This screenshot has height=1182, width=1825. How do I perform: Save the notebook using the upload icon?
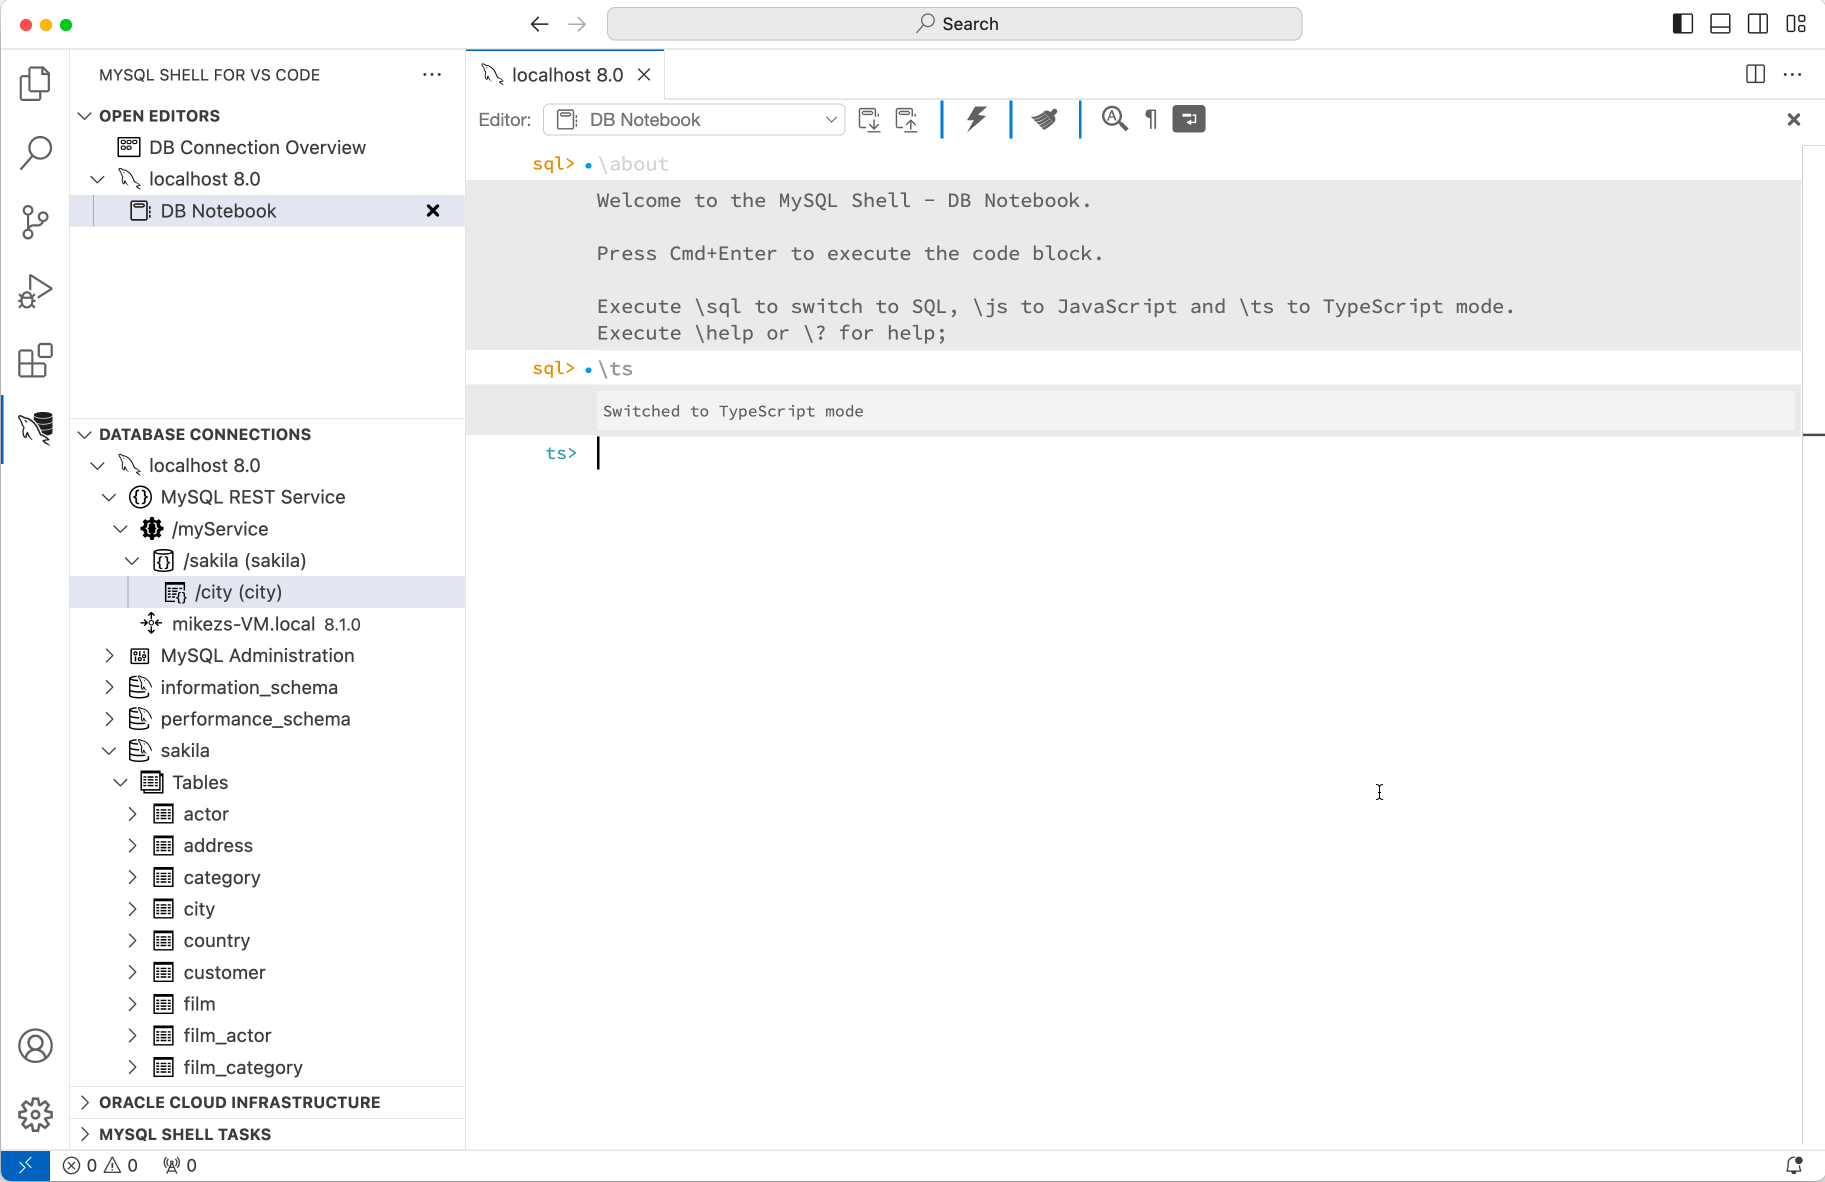pos(907,119)
